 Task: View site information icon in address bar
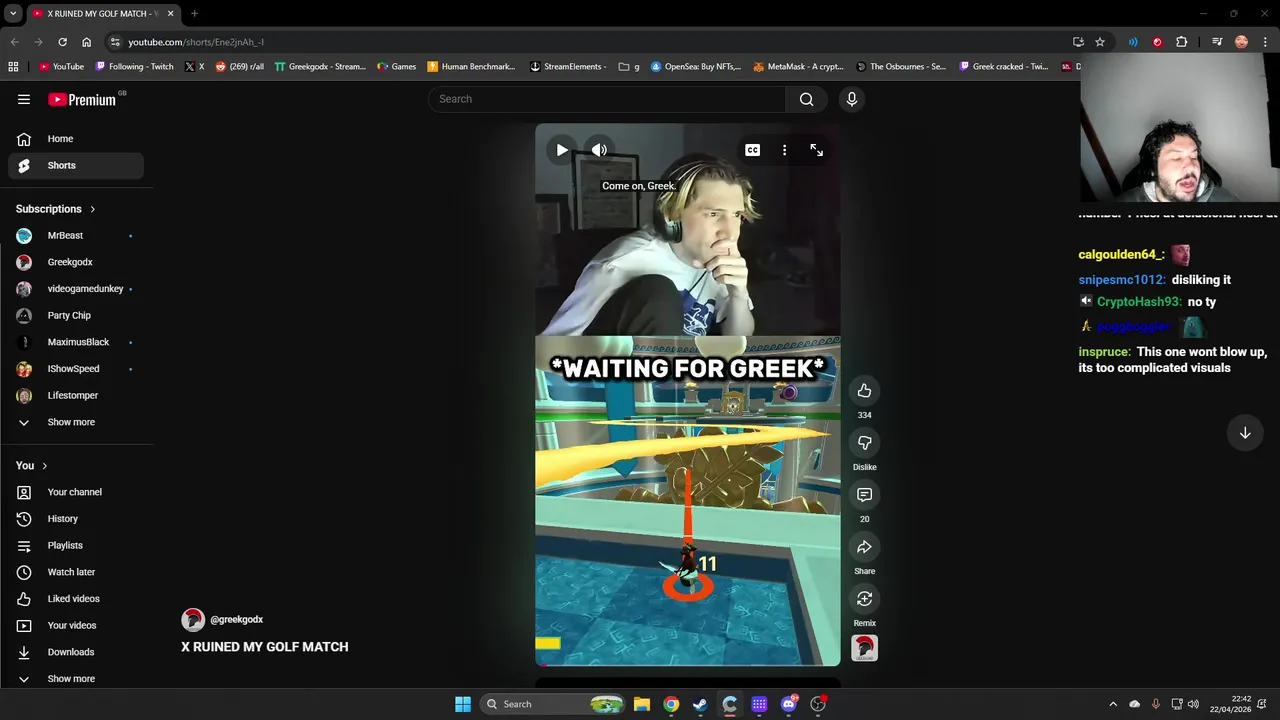click(115, 42)
